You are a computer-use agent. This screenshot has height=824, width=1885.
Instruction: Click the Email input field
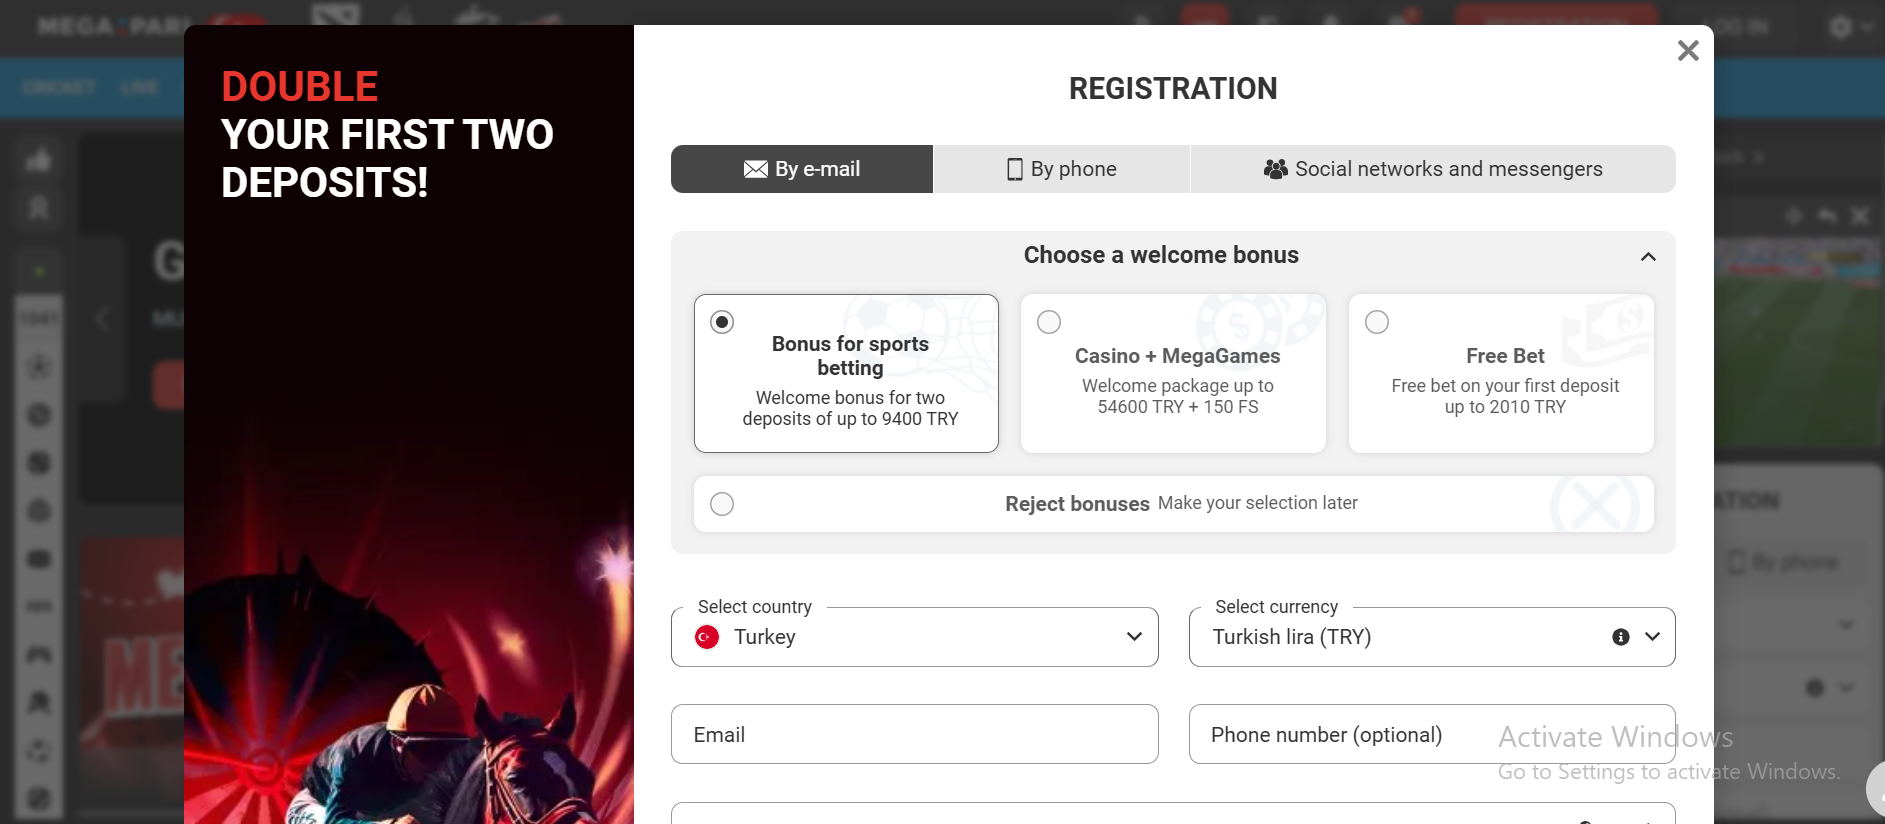[915, 734]
